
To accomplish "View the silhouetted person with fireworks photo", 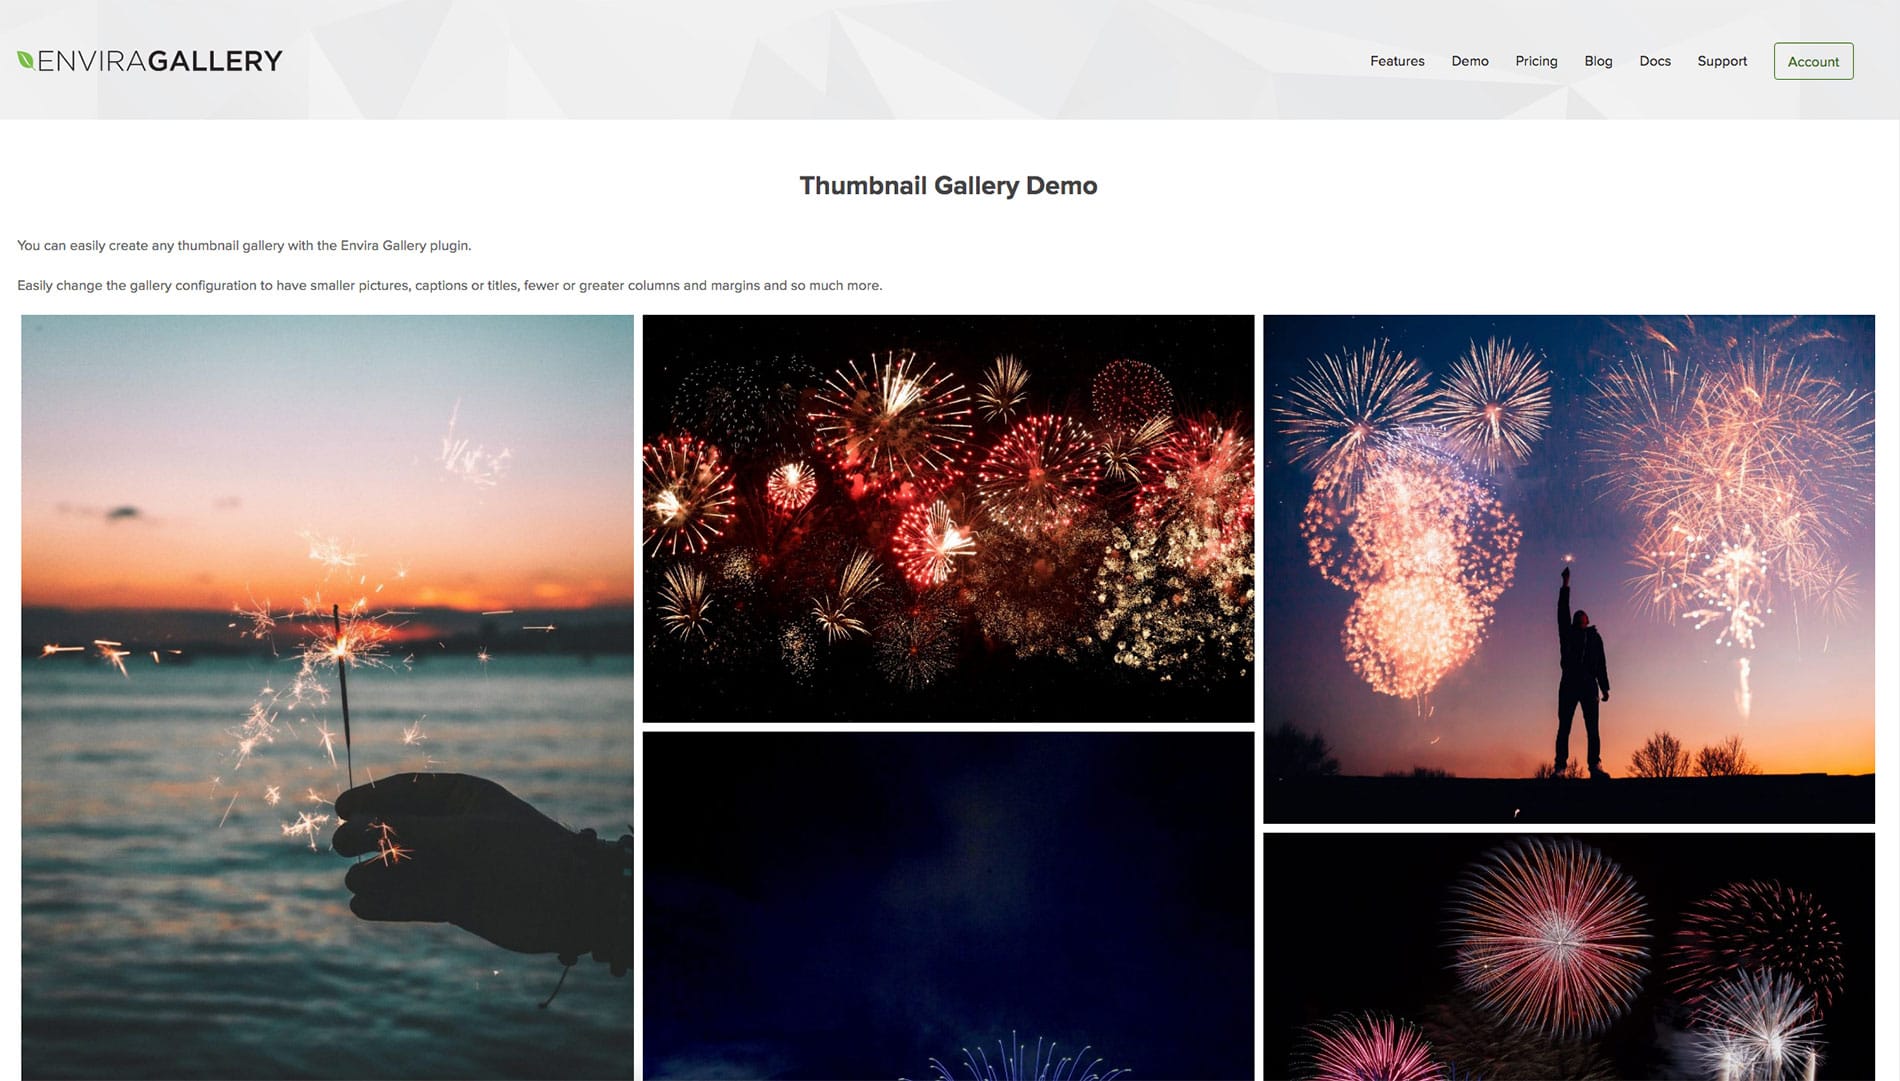I will coord(1569,569).
